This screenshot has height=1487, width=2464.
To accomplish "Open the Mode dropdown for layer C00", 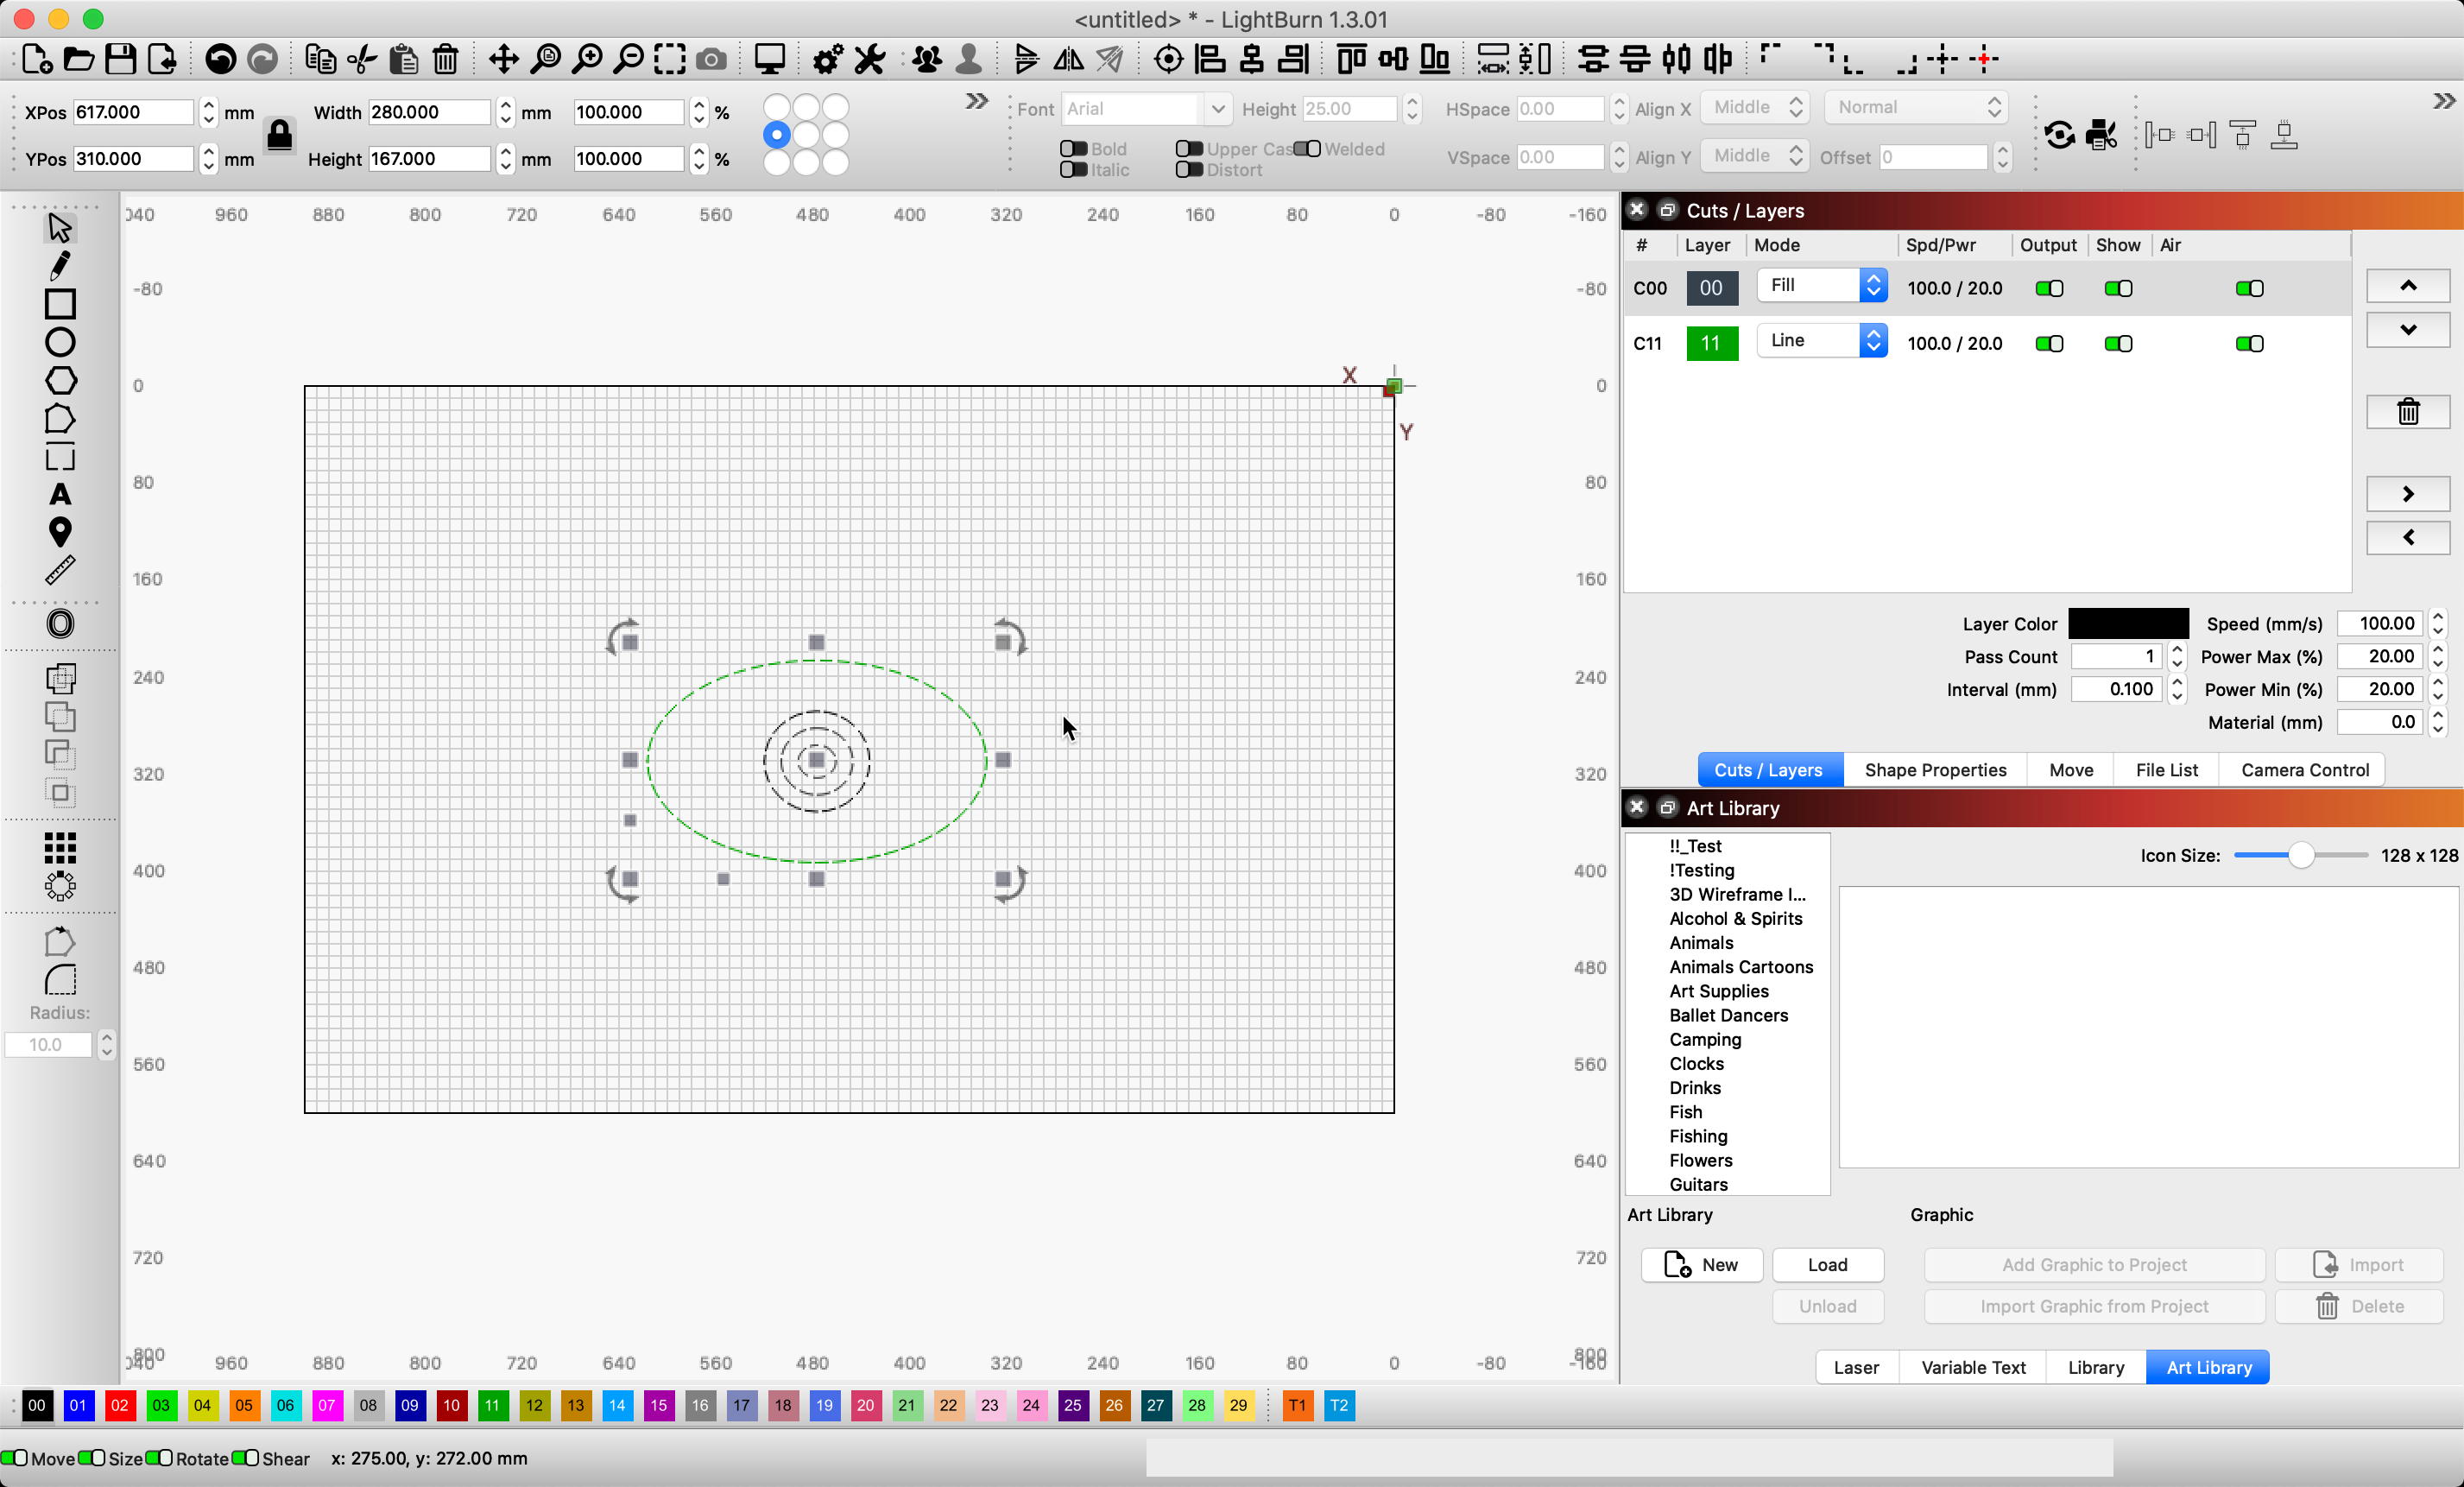I will click(1822, 286).
